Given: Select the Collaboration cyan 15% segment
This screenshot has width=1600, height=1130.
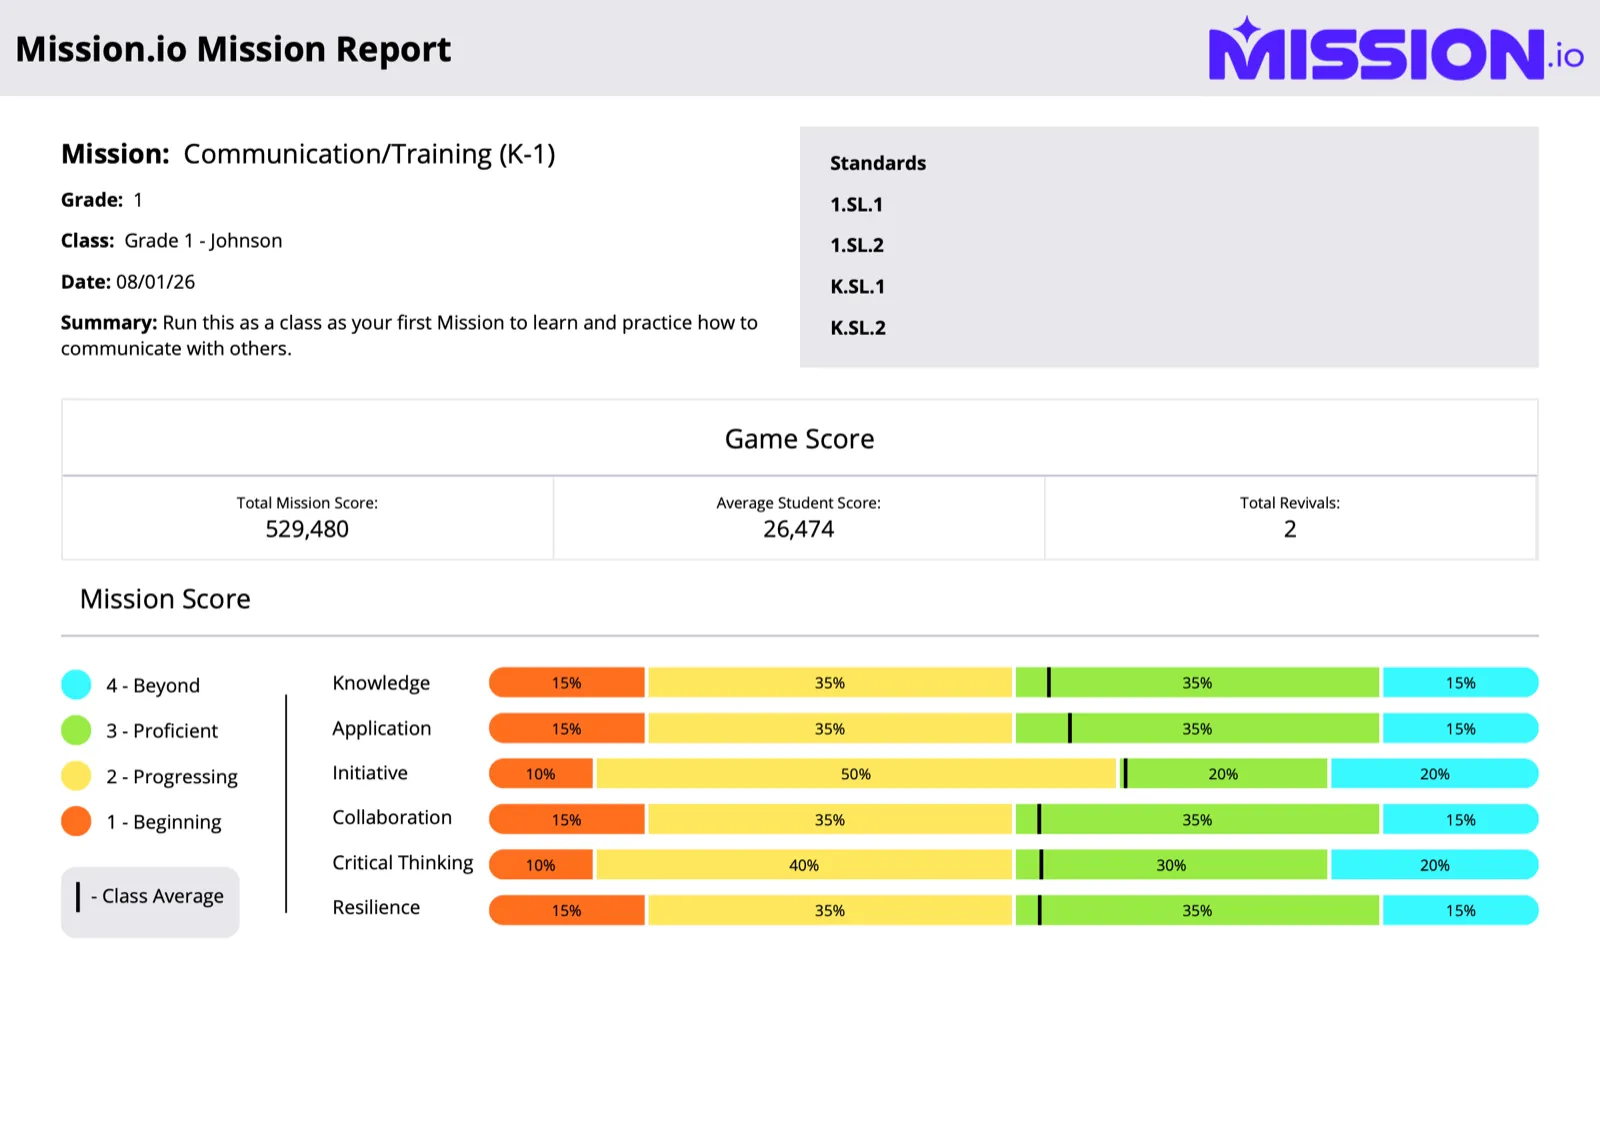Looking at the screenshot, I should pos(1461,820).
